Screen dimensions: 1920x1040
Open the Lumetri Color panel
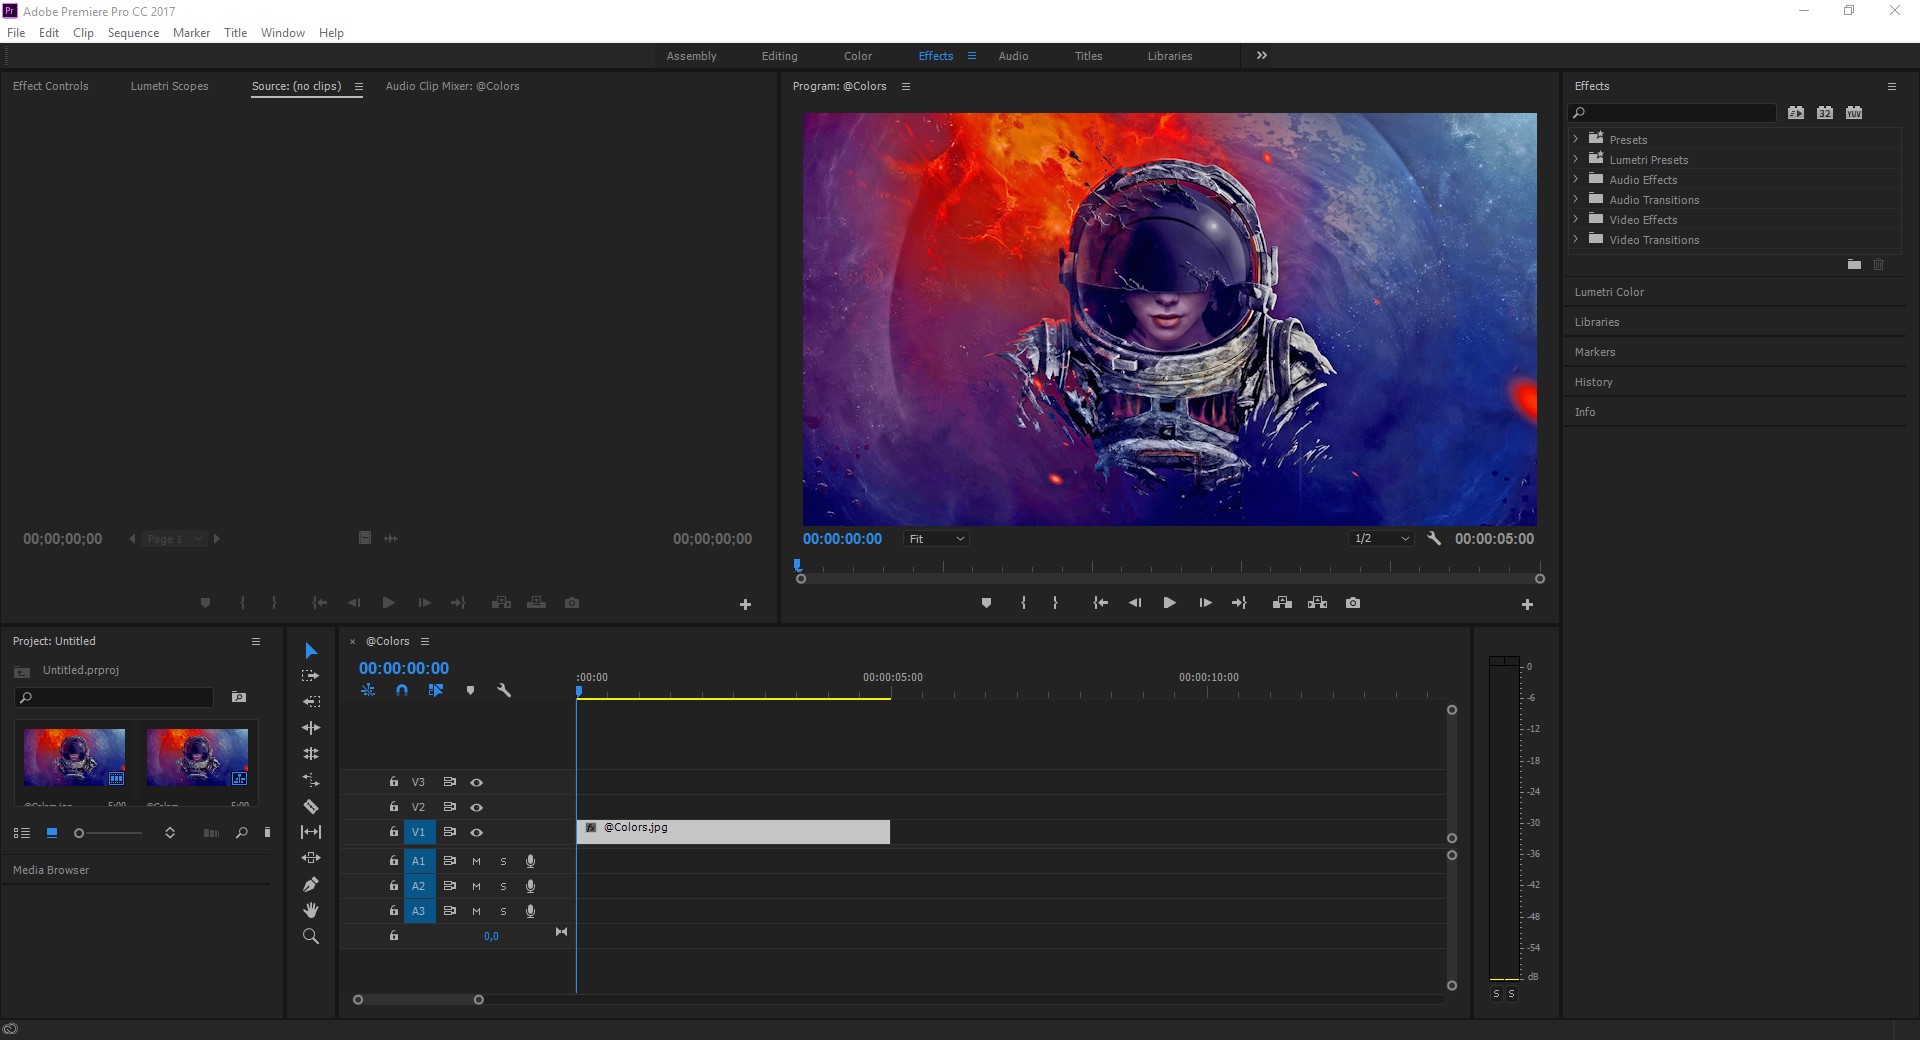pos(1609,292)
